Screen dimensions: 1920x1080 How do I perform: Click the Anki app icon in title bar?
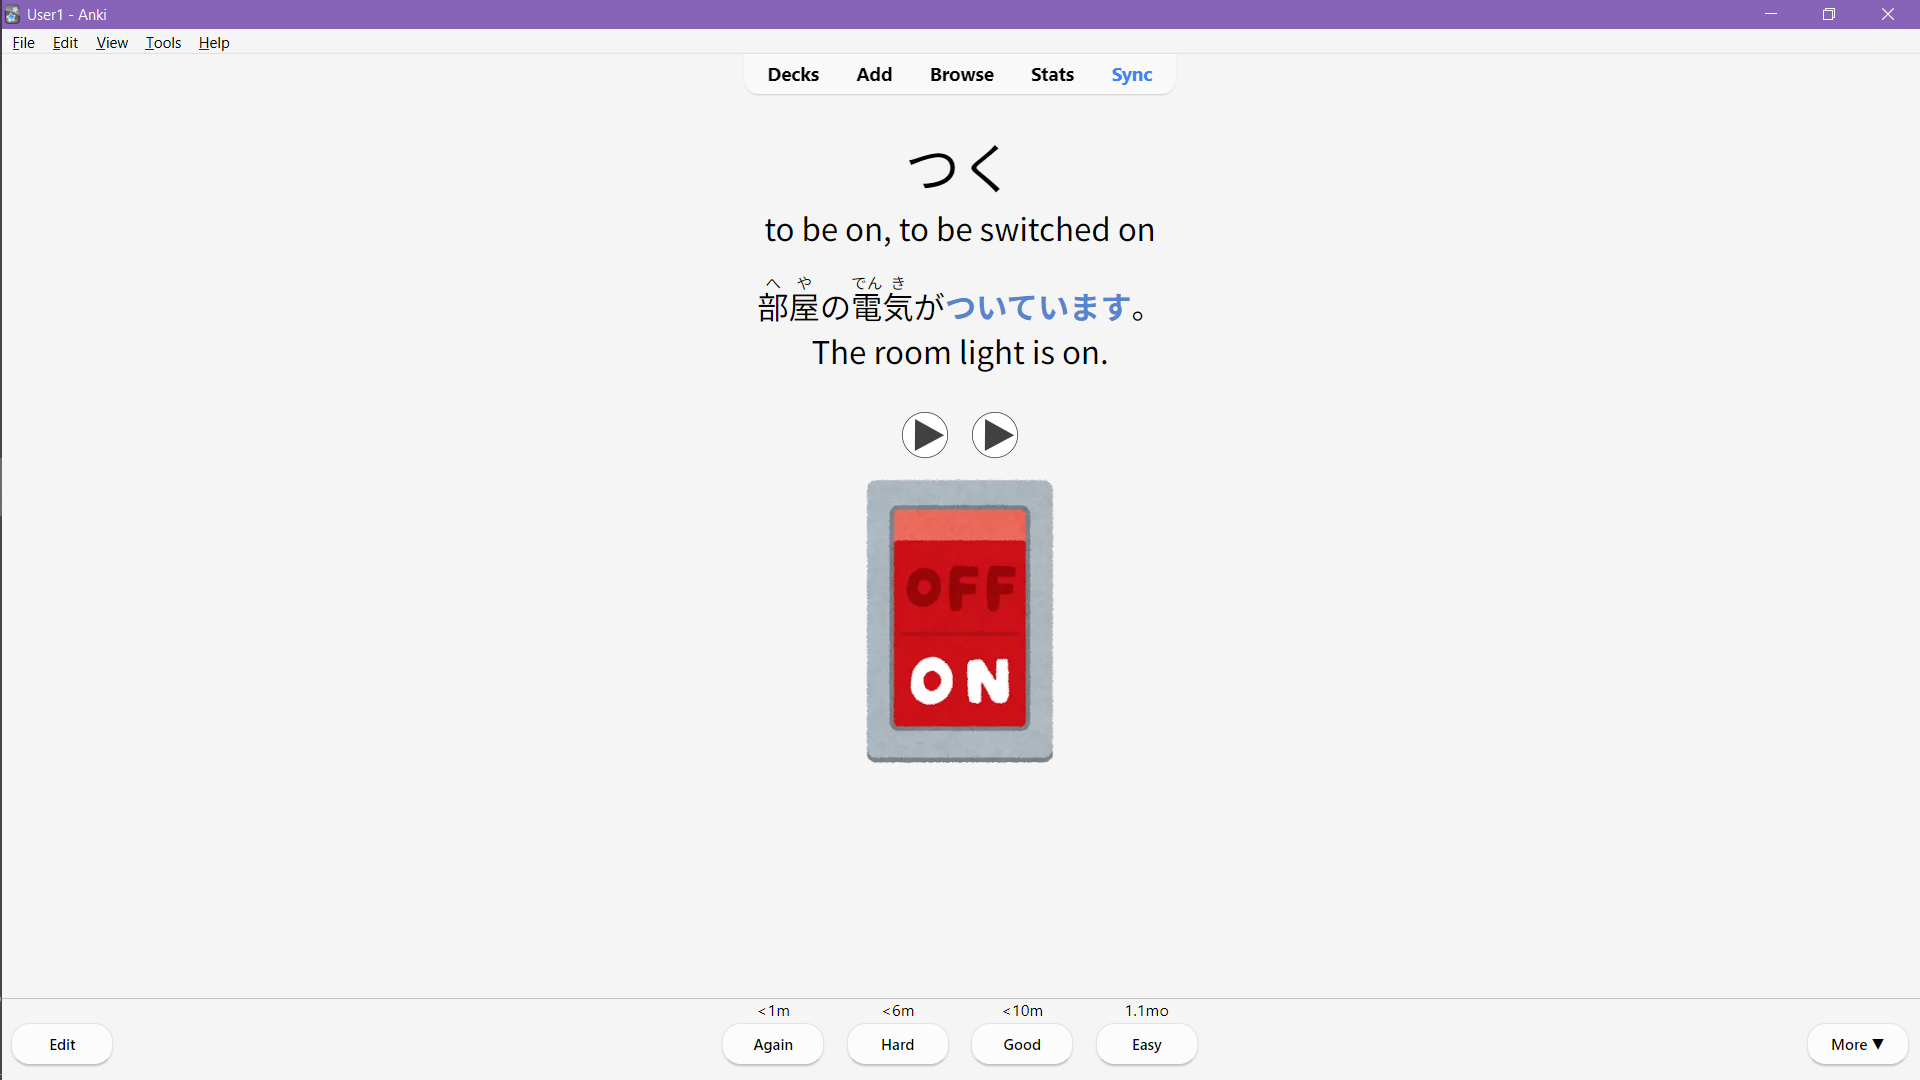(x=12, y=14)
